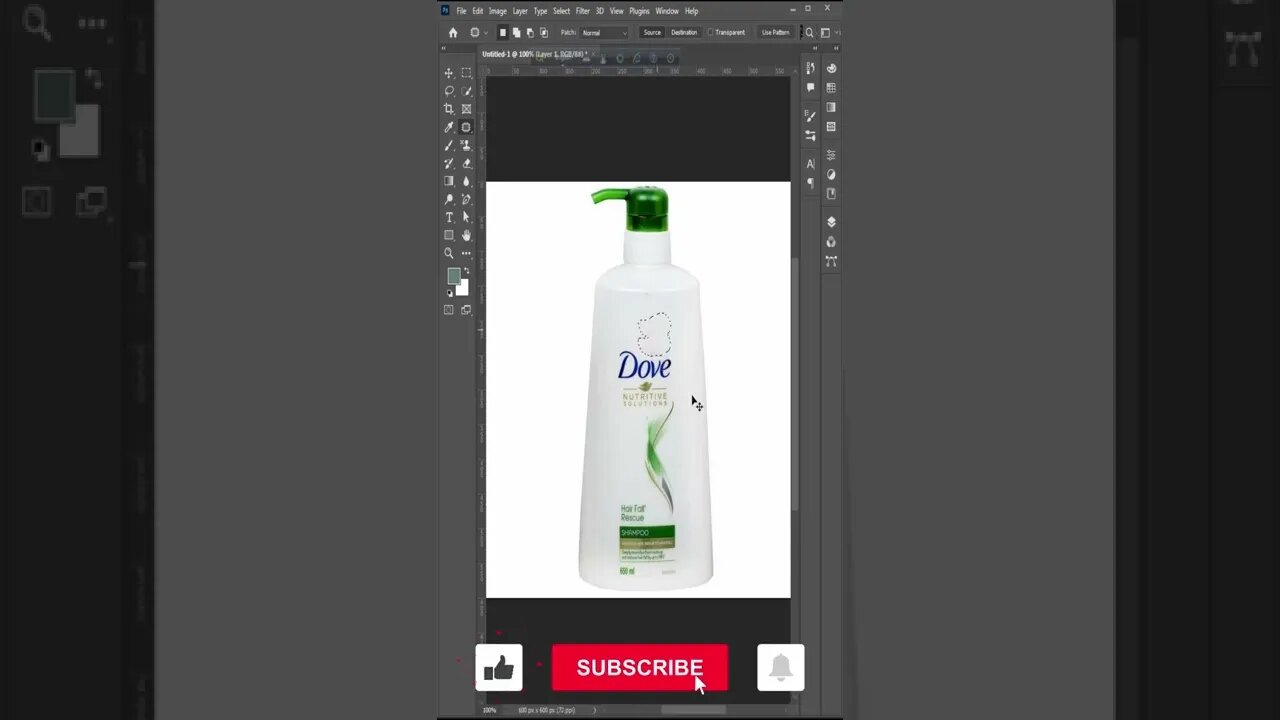Viewport: 1280px width, 720px height.
Task: Select the Rectangle shape tool
Action: pyautogui.click(x=449, y=235)
